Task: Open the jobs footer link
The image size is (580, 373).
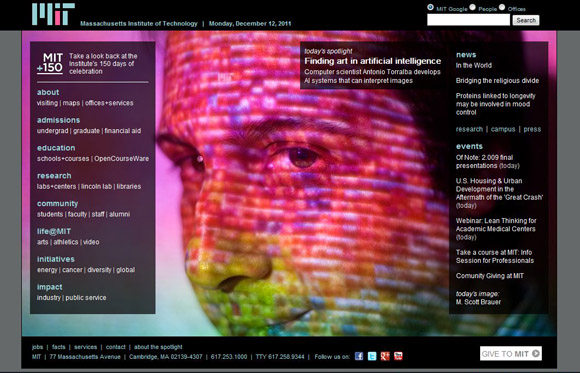Action: [37, 347]
